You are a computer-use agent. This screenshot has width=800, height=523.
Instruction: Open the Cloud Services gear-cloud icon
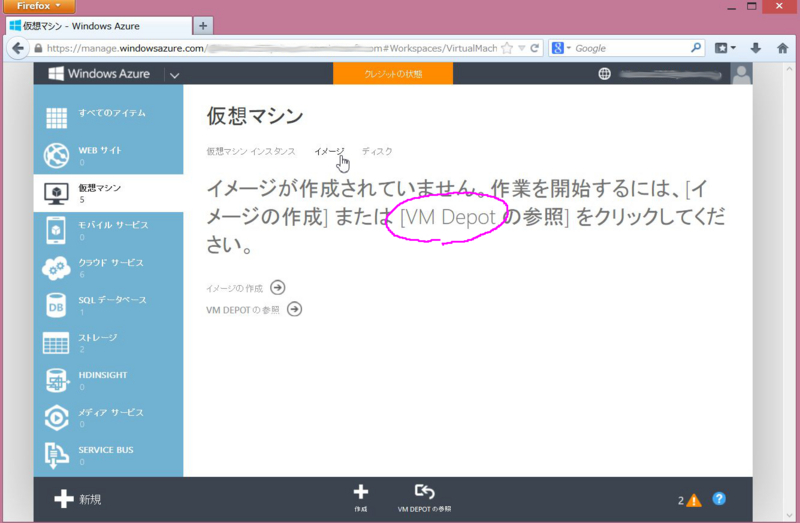(56, 268)
